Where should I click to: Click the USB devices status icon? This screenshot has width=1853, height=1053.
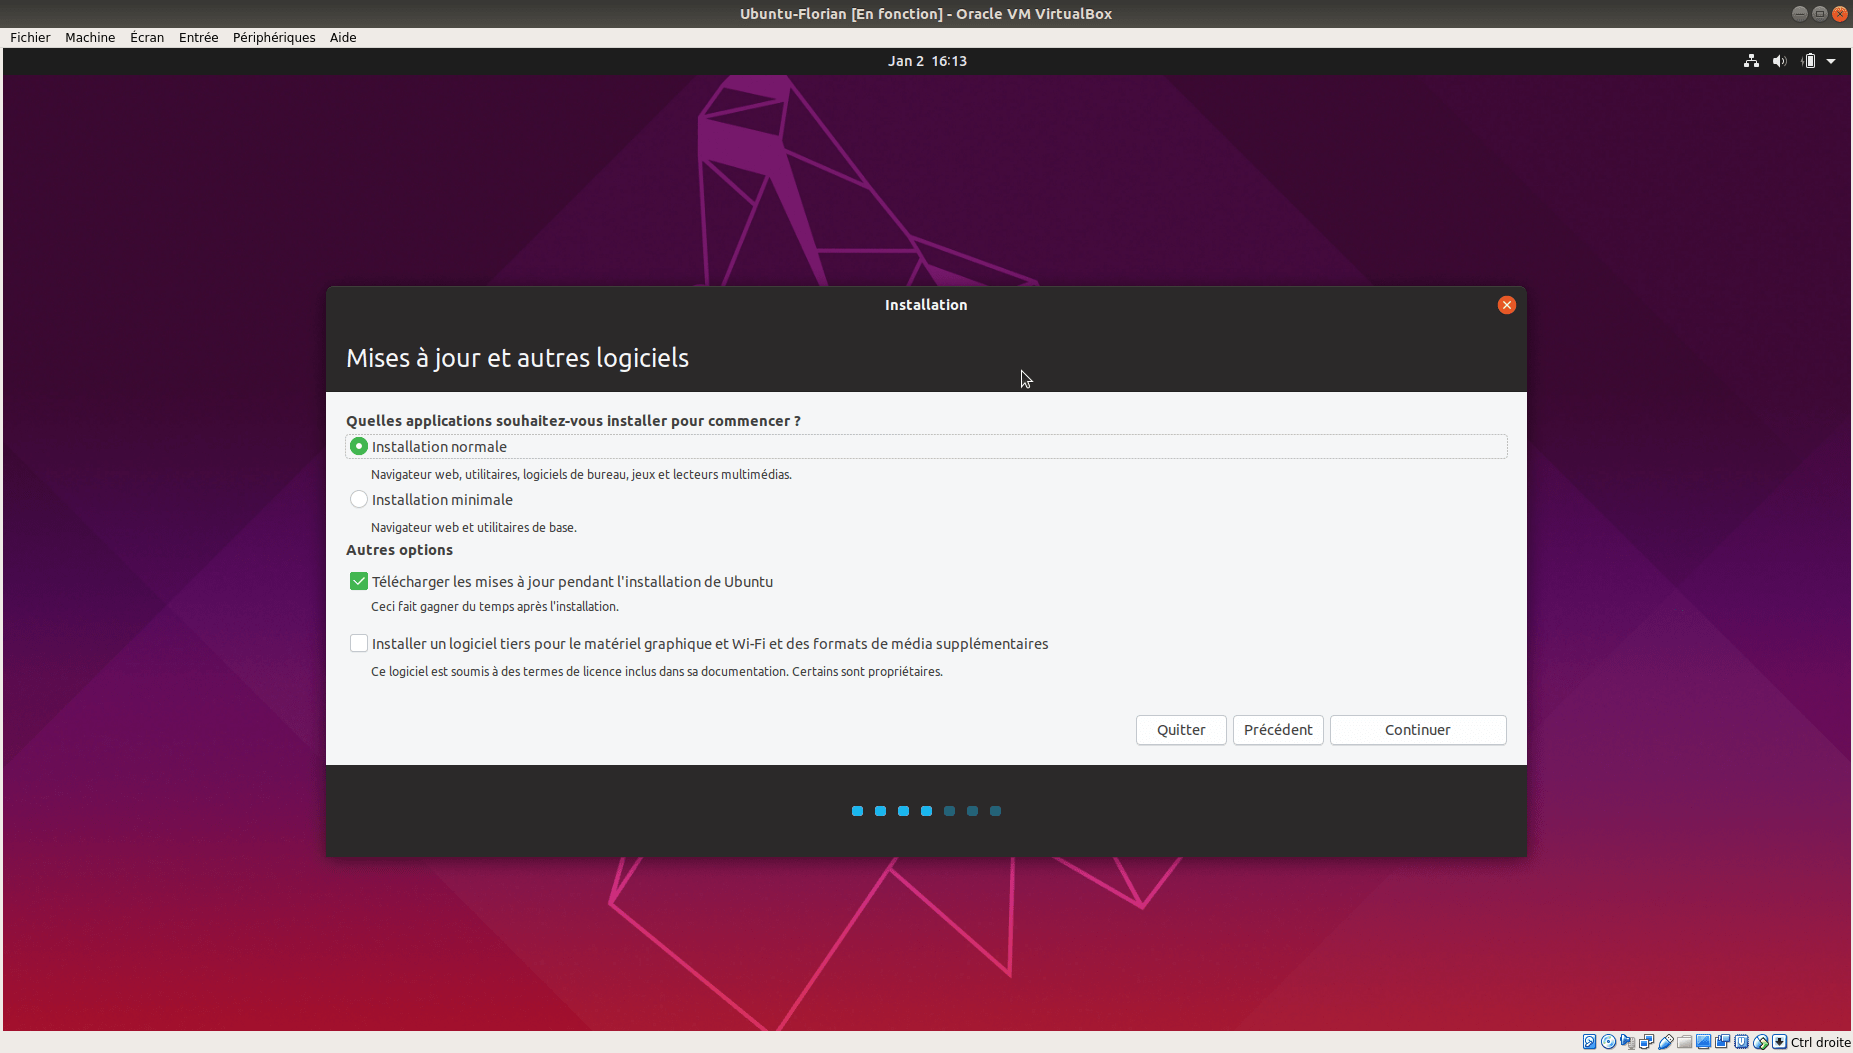coord(1666,1042)
